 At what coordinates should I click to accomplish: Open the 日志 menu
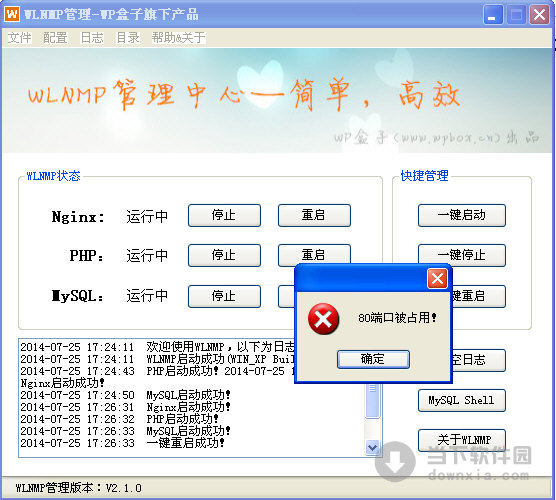click(x=92, y=38)
